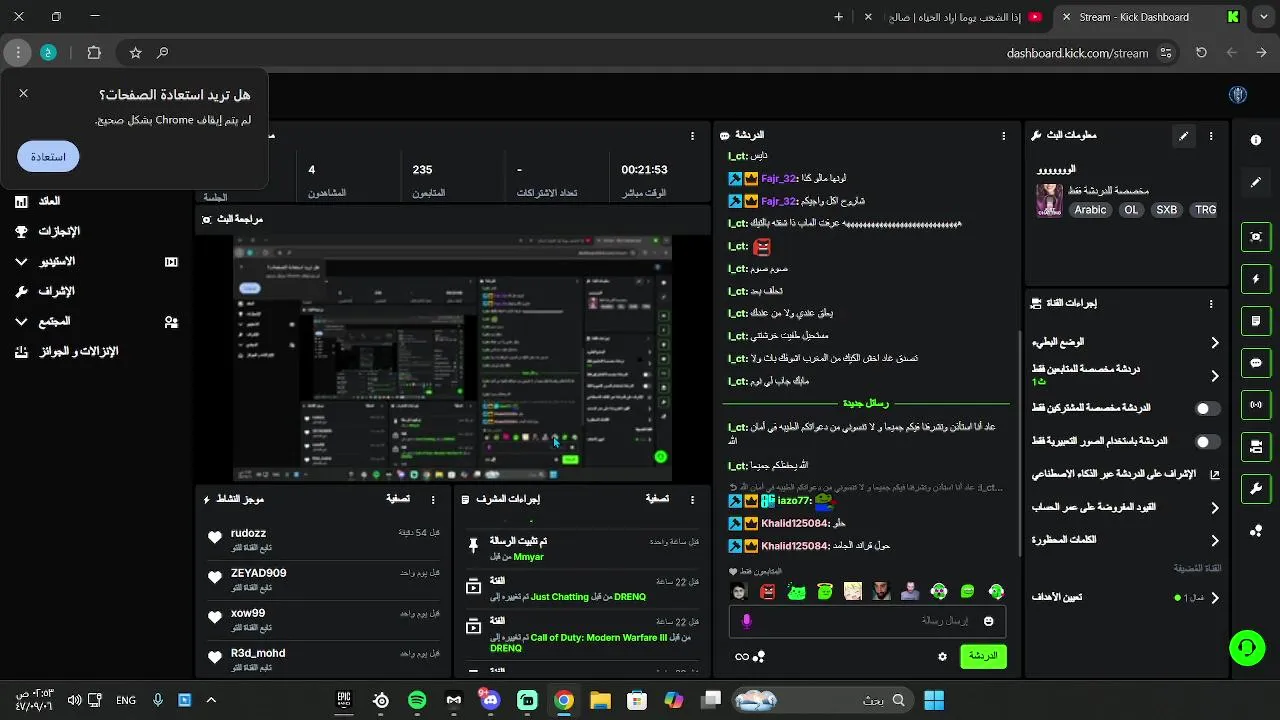Click the send message input field
The image size is (1280, 720).
(867, 621)
